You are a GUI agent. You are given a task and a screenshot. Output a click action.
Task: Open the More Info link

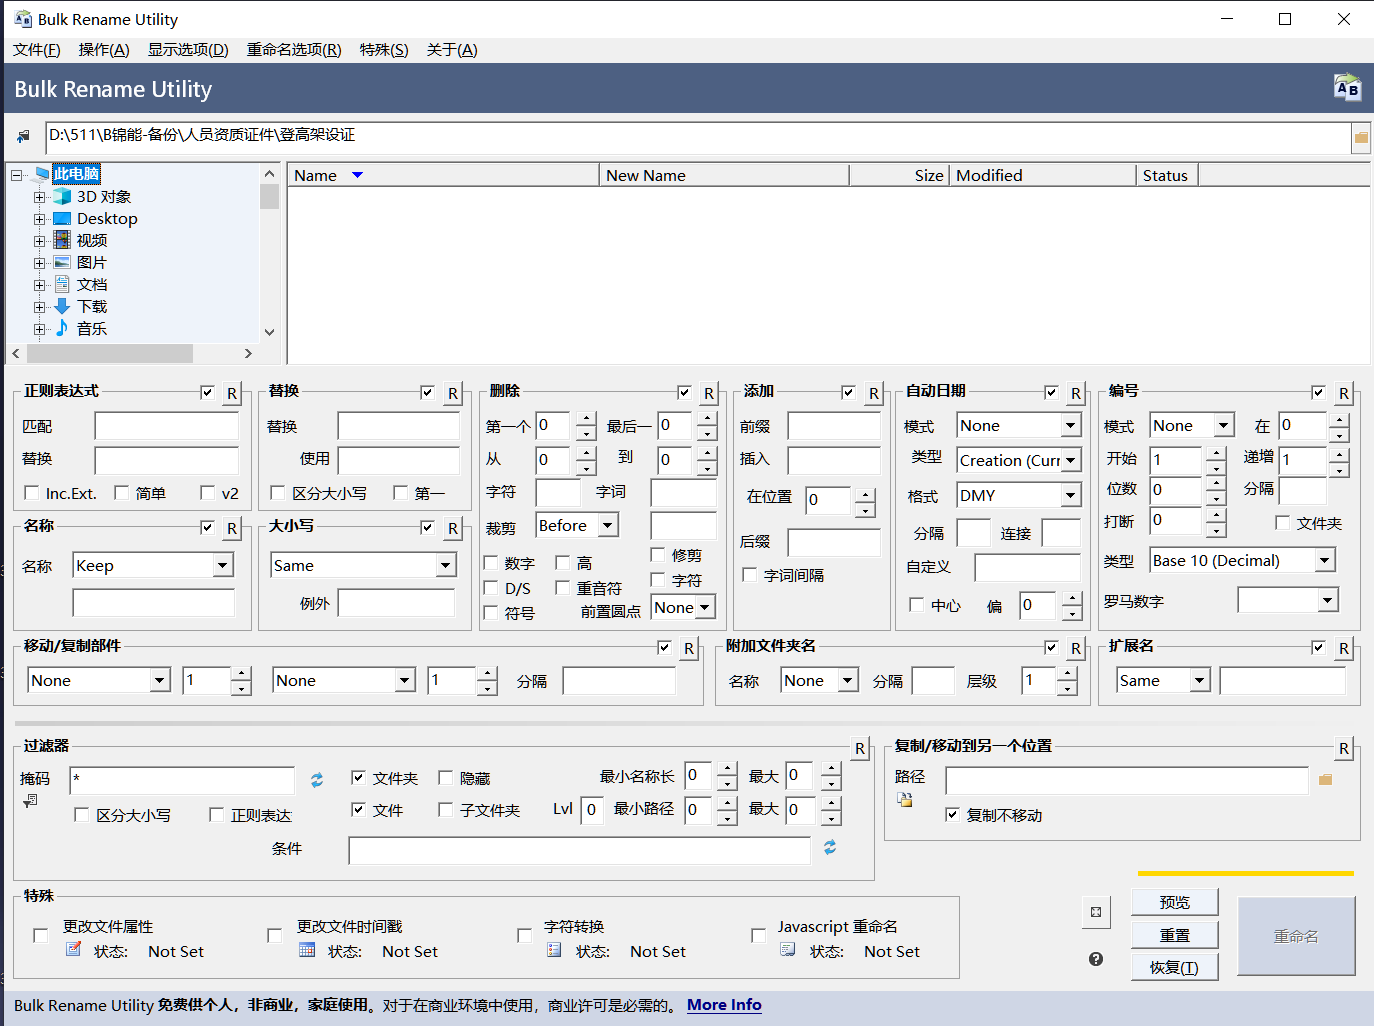point(724,1005)
